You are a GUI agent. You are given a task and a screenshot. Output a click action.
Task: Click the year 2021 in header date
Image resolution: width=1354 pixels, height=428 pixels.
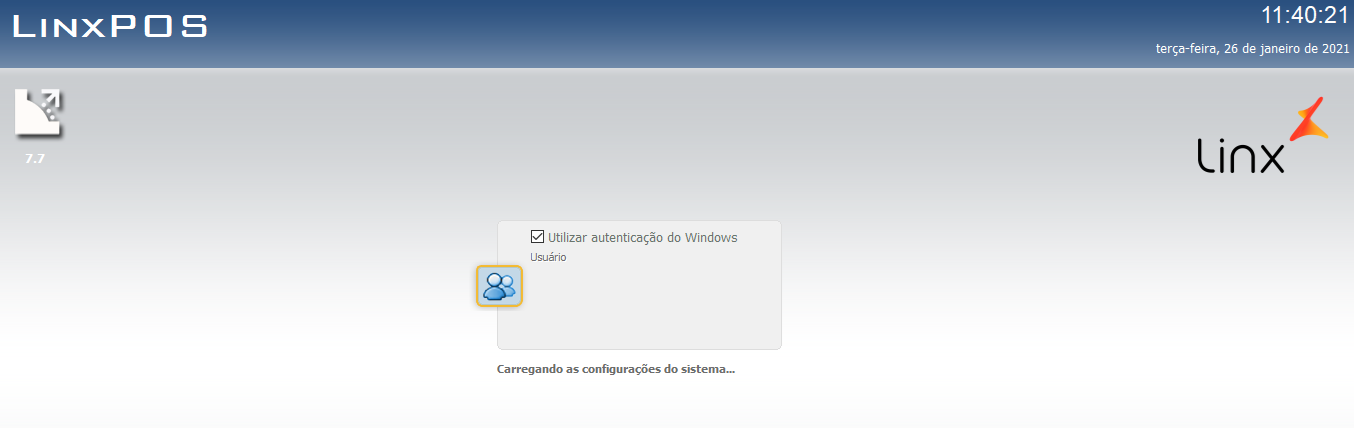(x=1337, y=49)
